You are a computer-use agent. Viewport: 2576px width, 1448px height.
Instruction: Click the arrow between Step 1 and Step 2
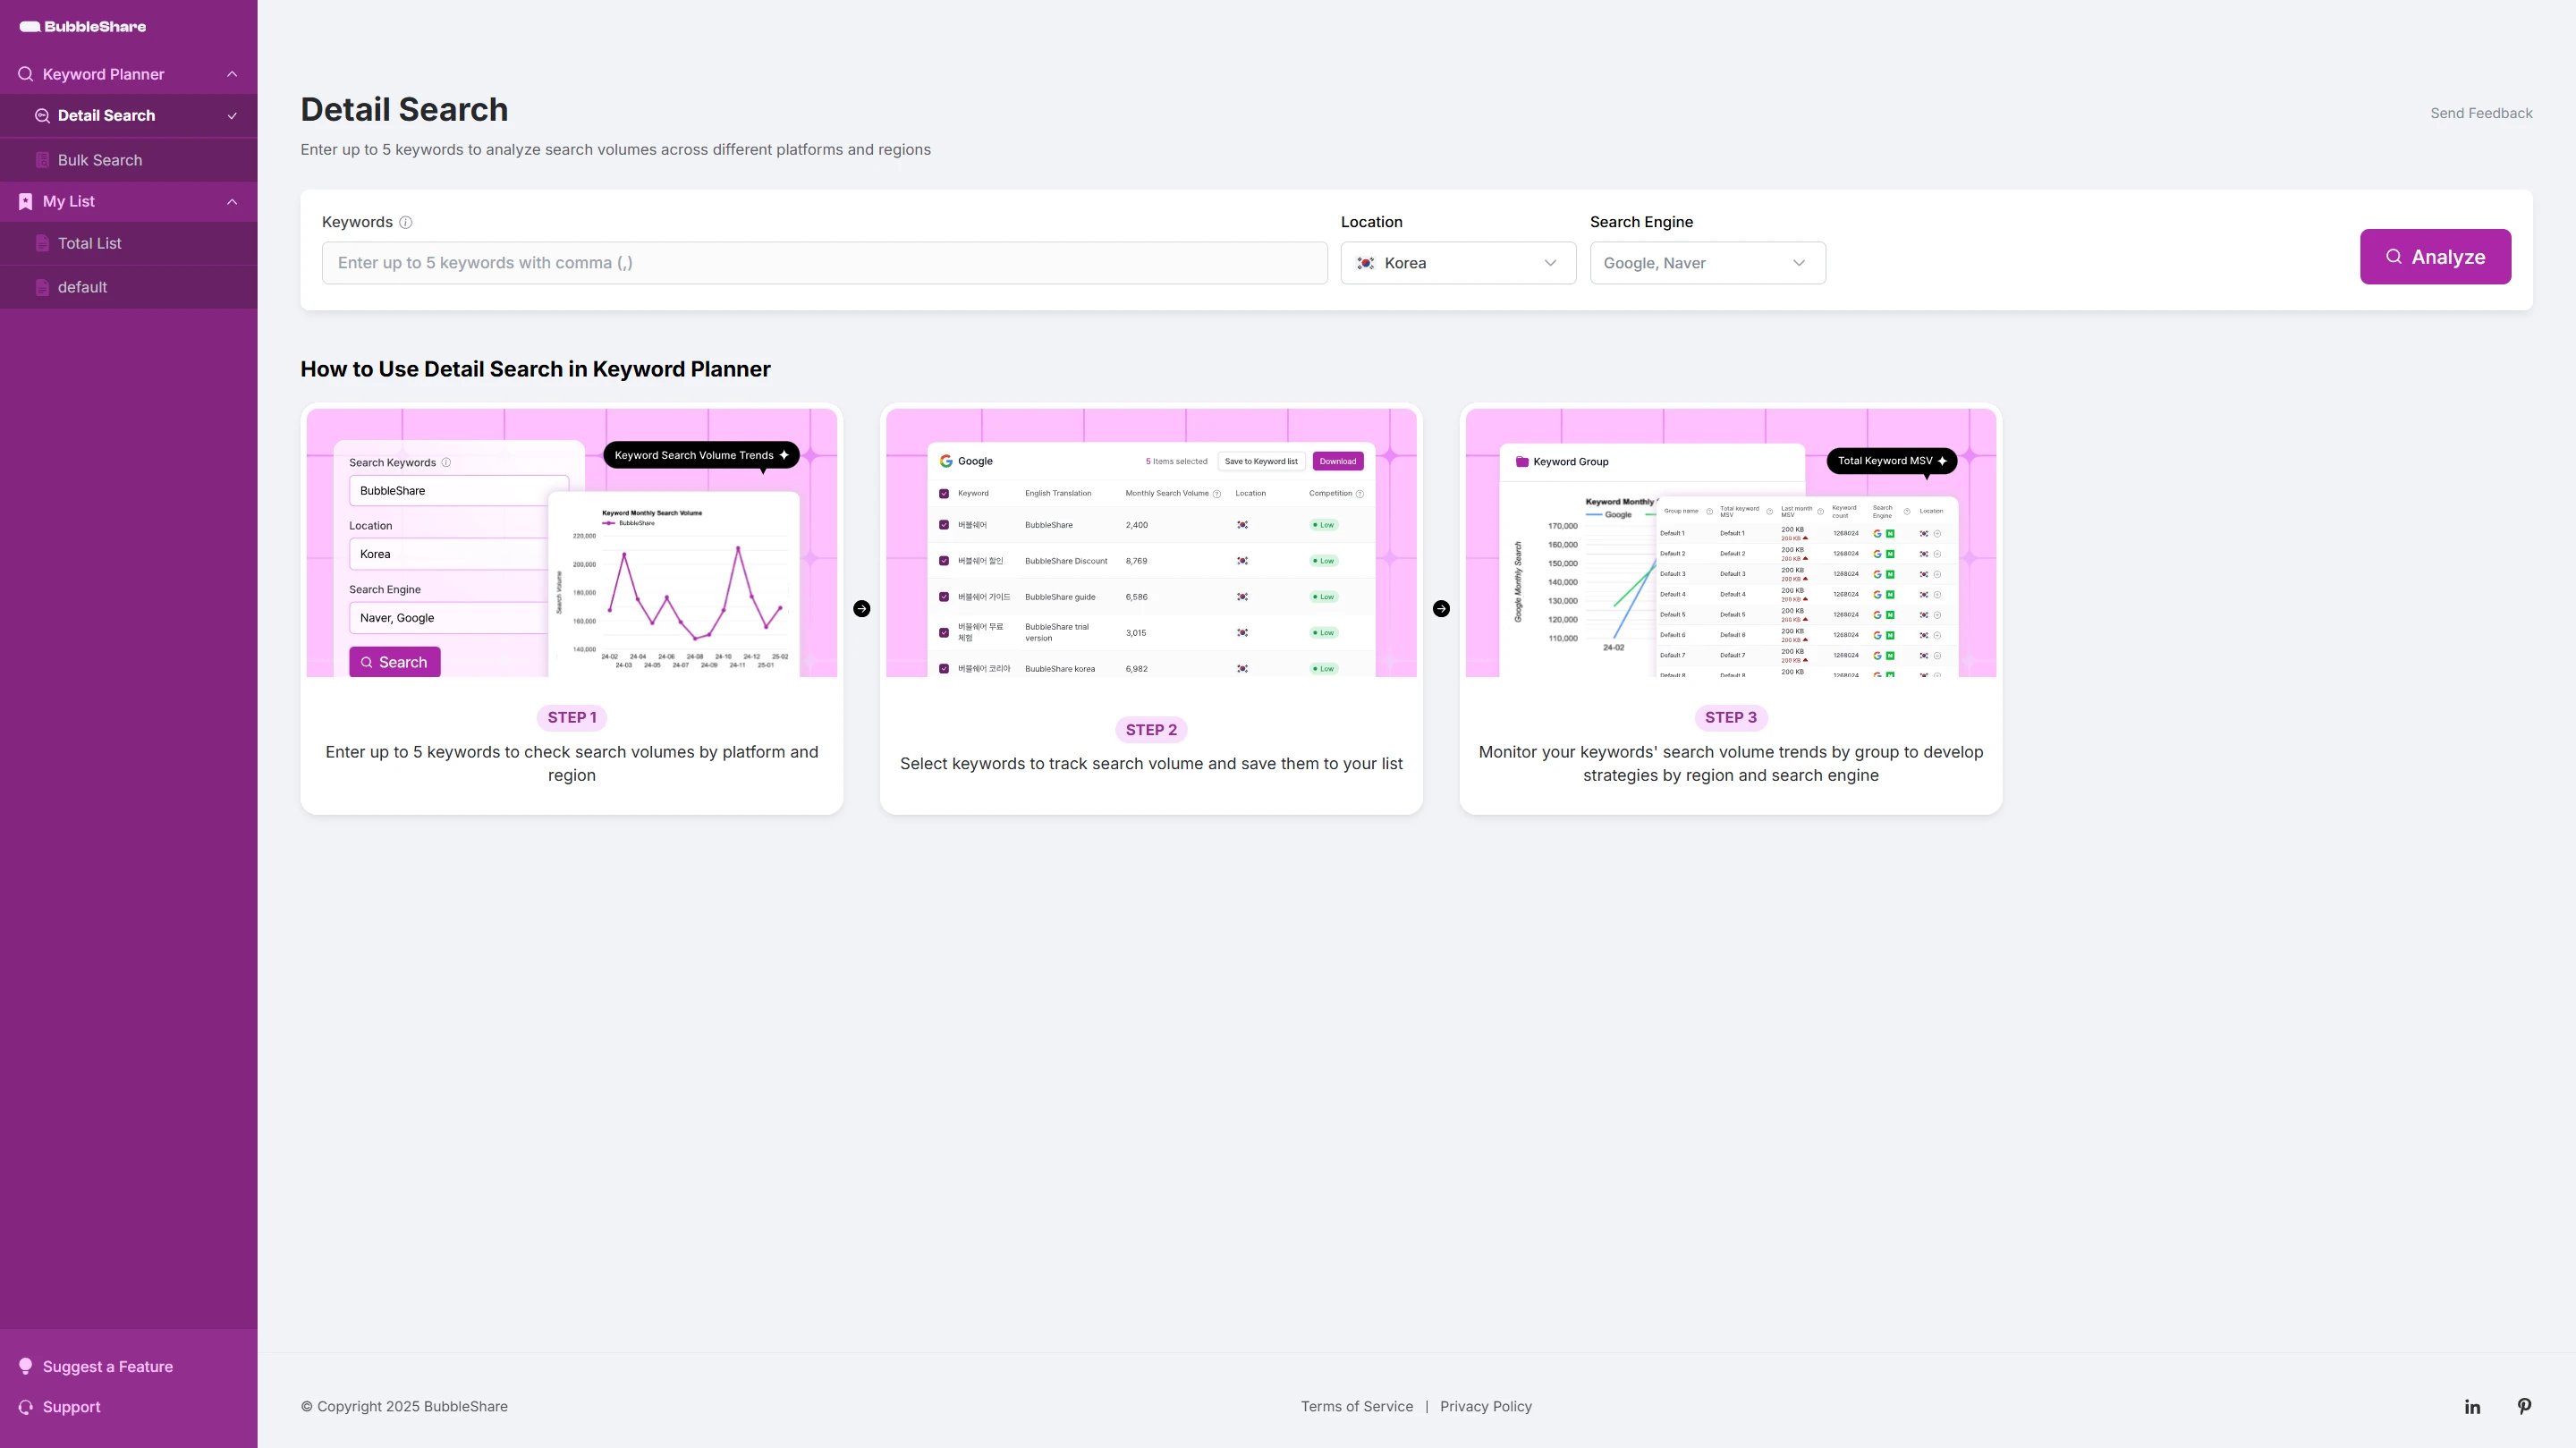point(861,608)
